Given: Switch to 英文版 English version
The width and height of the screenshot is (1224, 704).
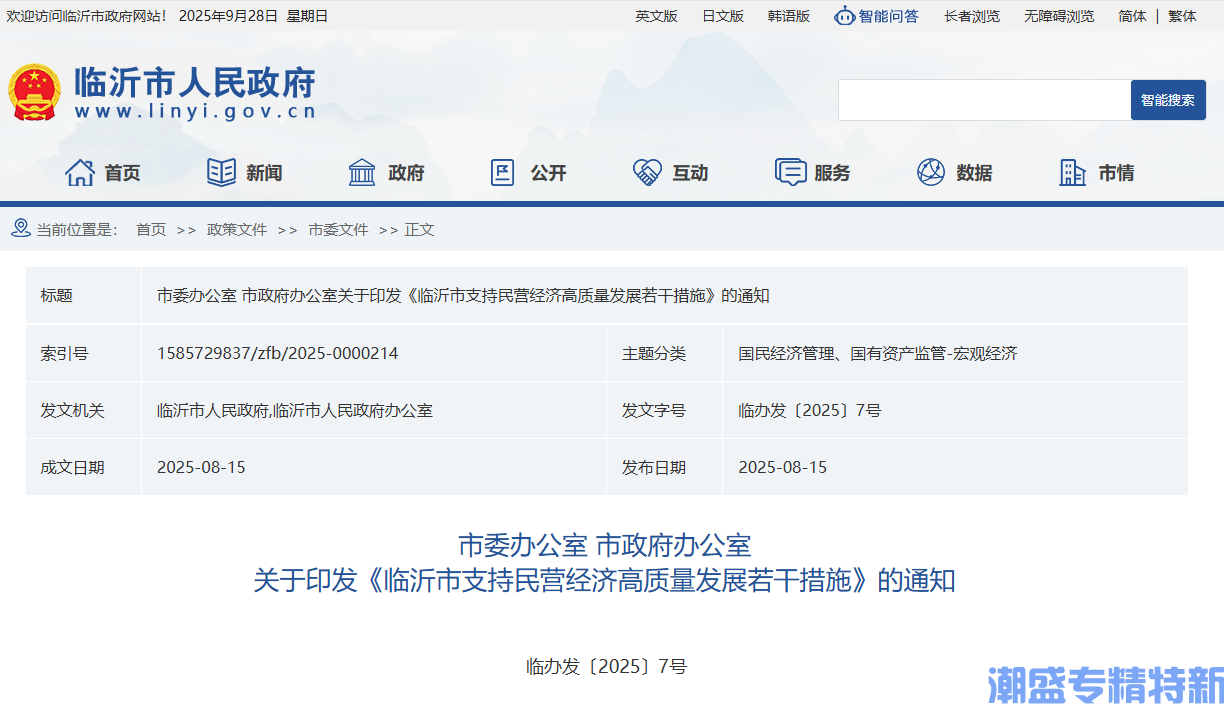Looking at the screenshot, I should pyautogui.click(x=656, y=16).
